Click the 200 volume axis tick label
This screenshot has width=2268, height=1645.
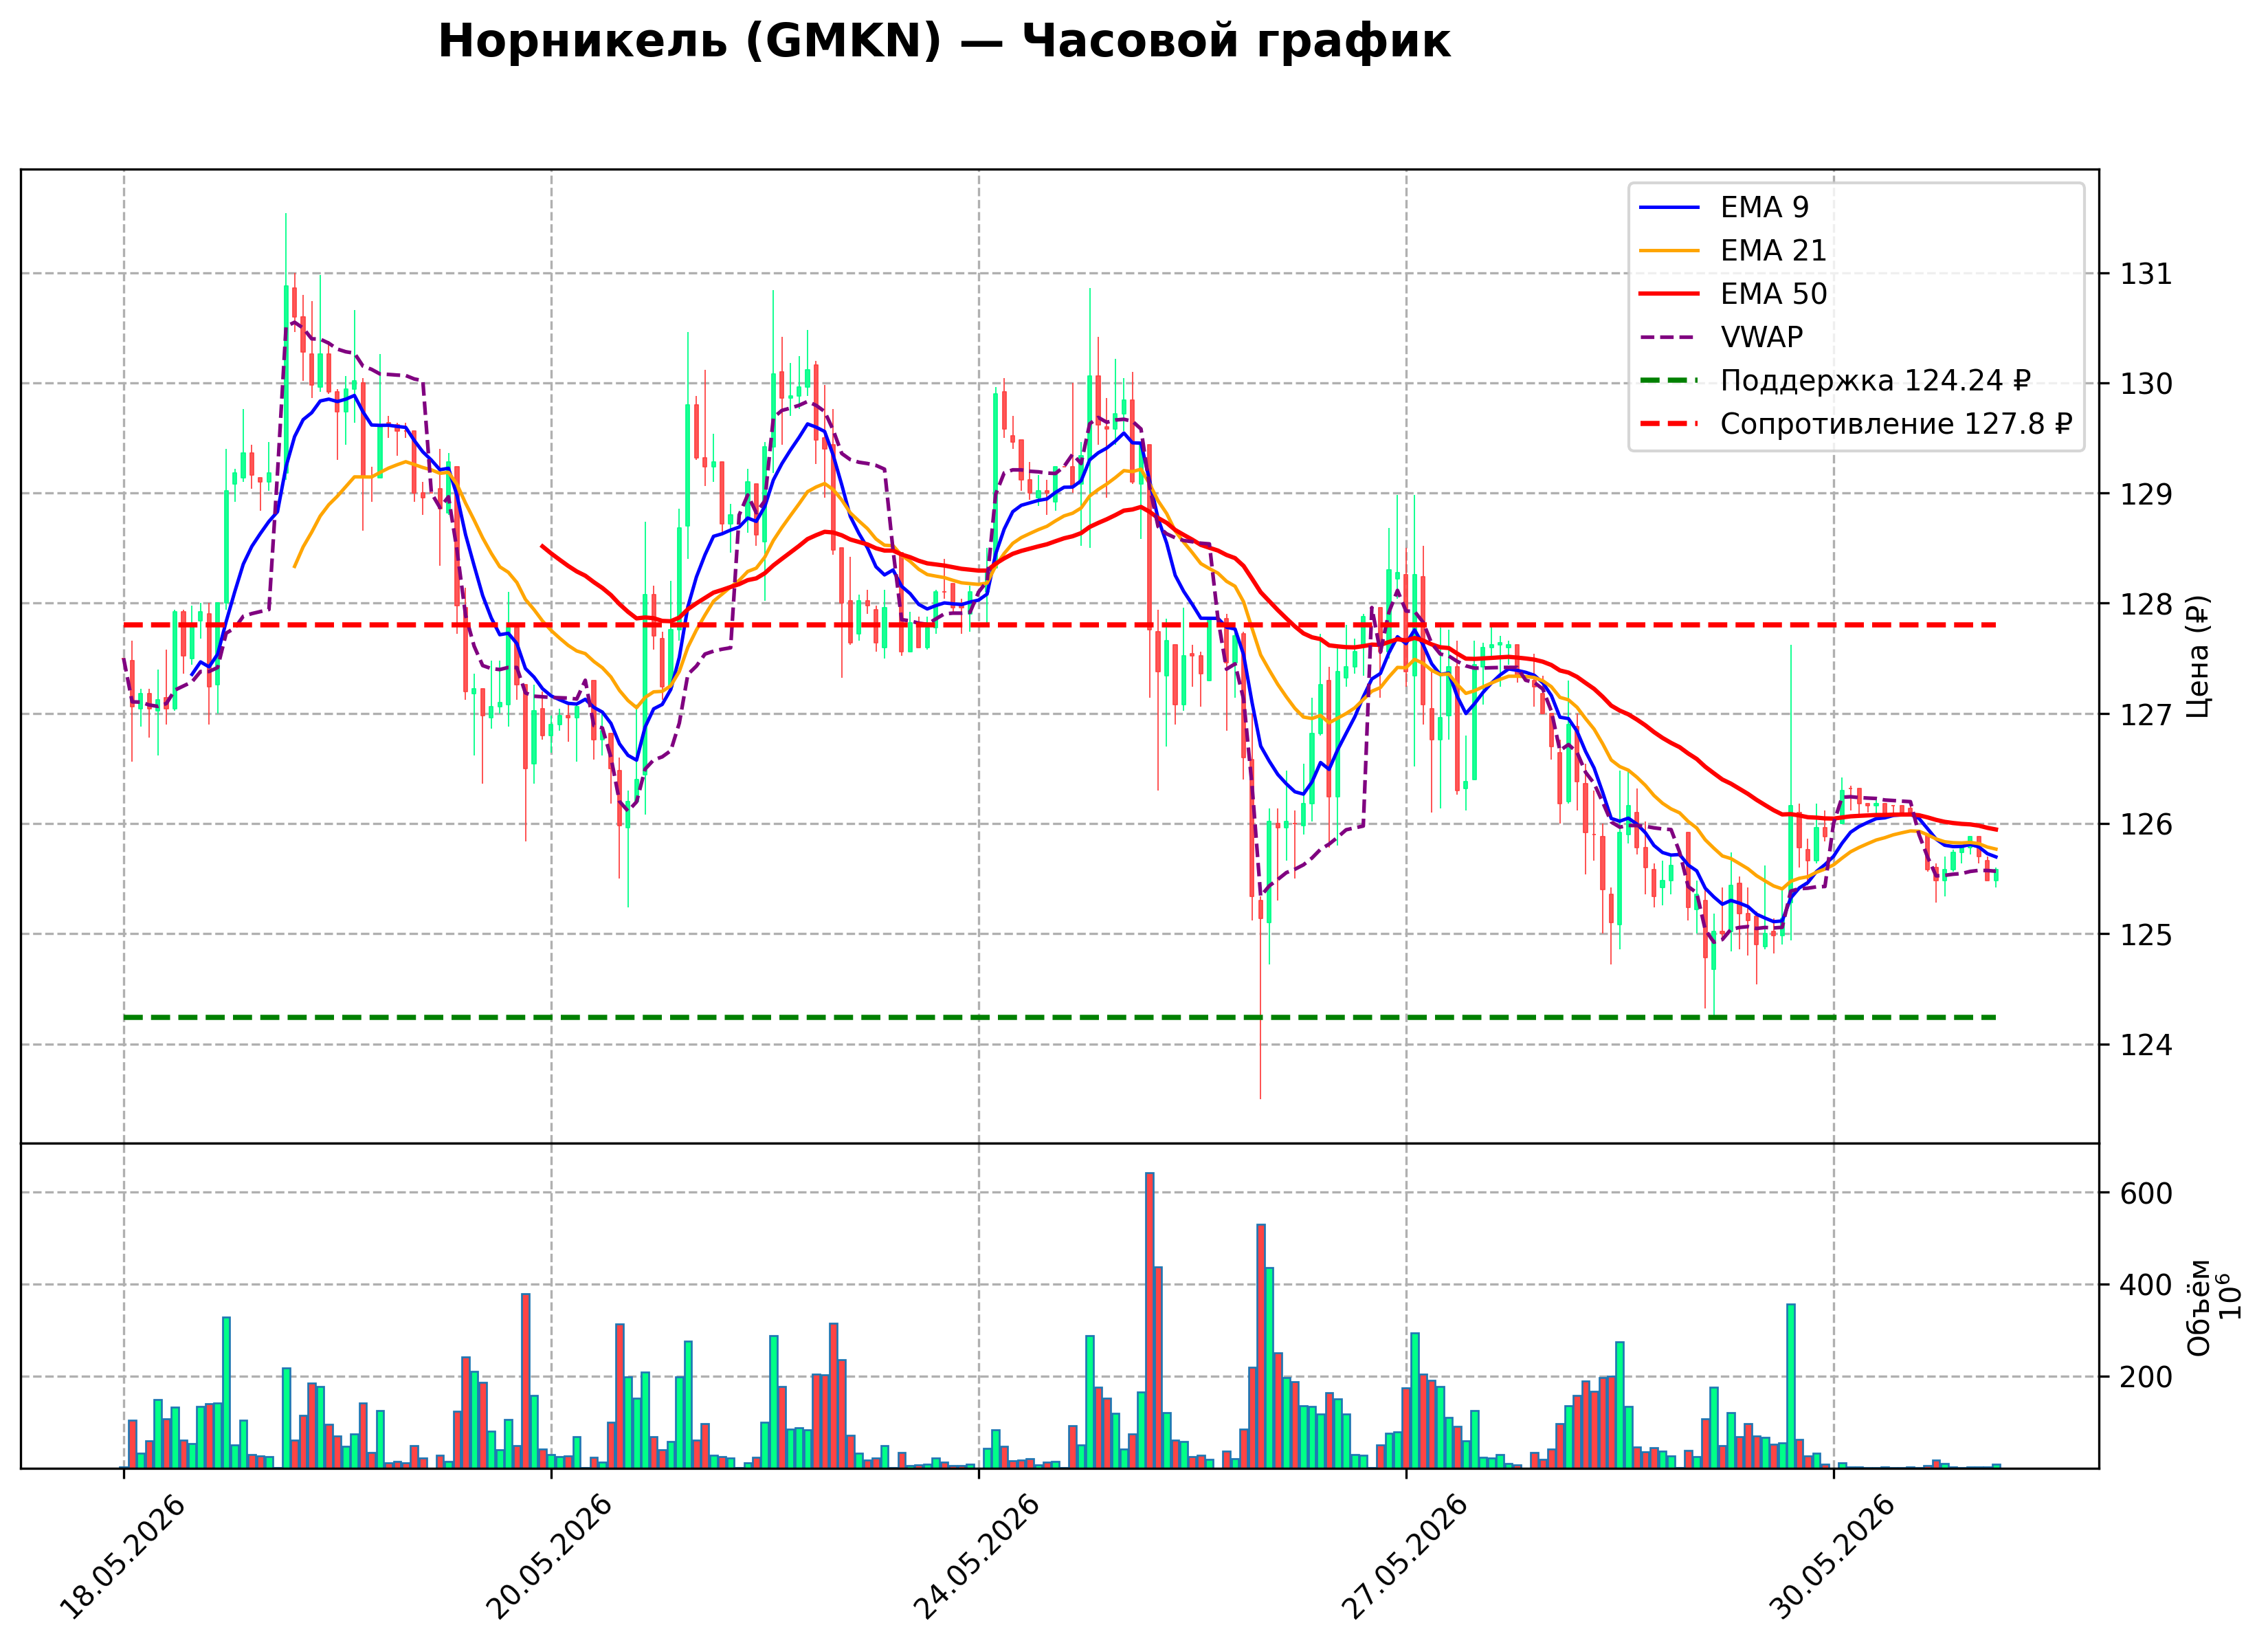[2146, 1377]
